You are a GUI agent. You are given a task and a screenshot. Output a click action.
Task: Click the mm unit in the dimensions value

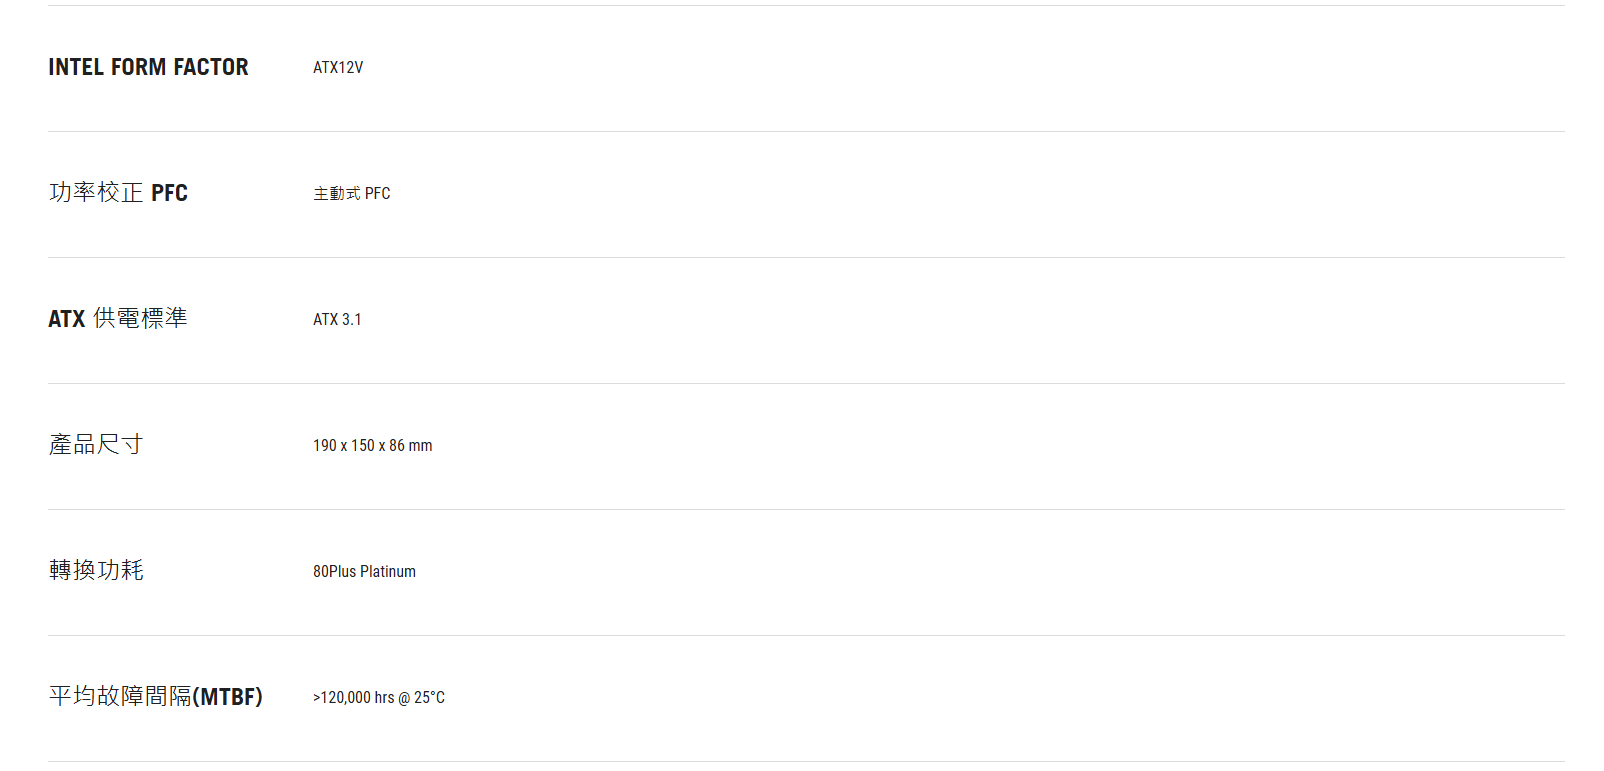point(420,446)
